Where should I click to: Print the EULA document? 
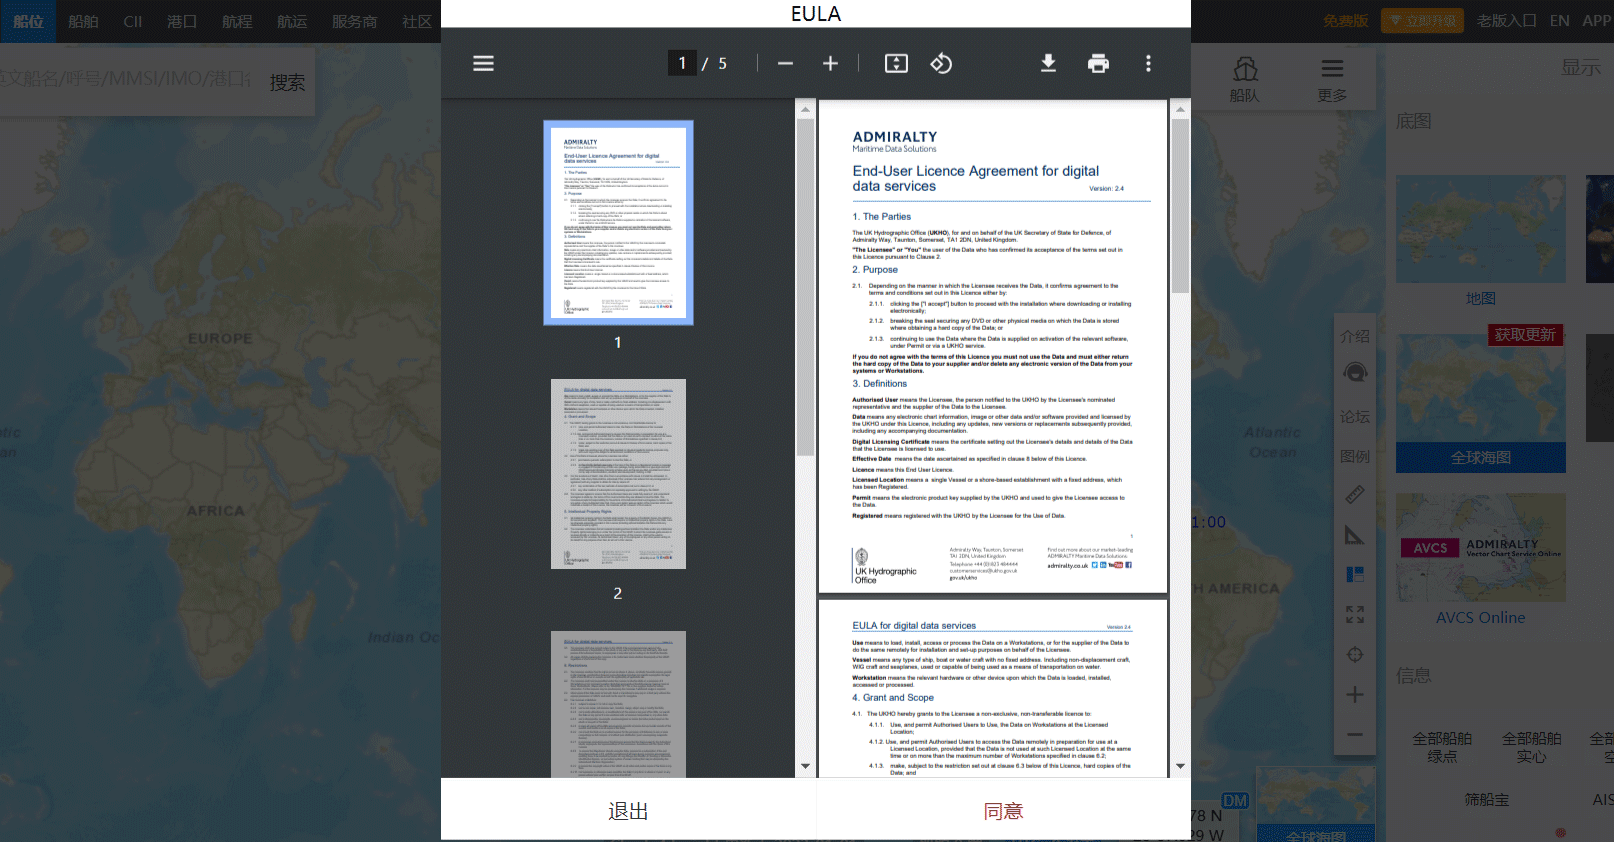point(1098,63)
